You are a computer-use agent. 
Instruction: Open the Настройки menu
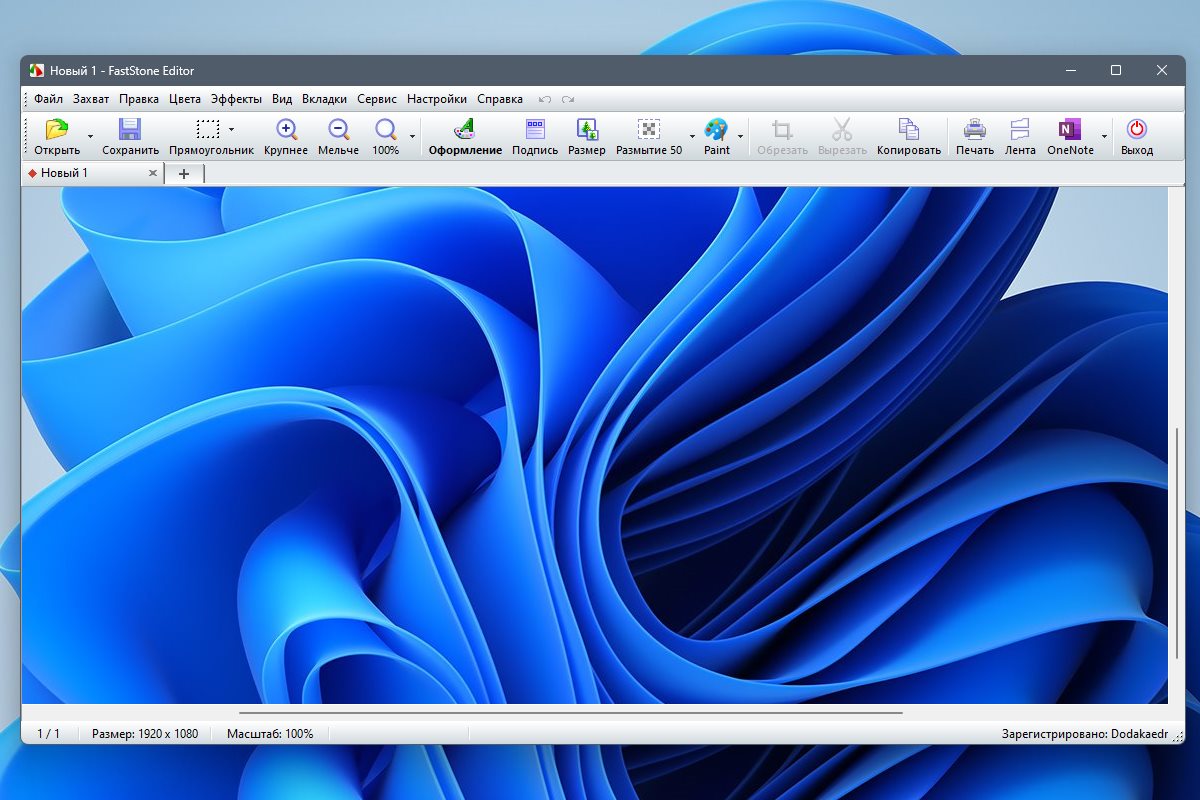[x=437, y=99]
